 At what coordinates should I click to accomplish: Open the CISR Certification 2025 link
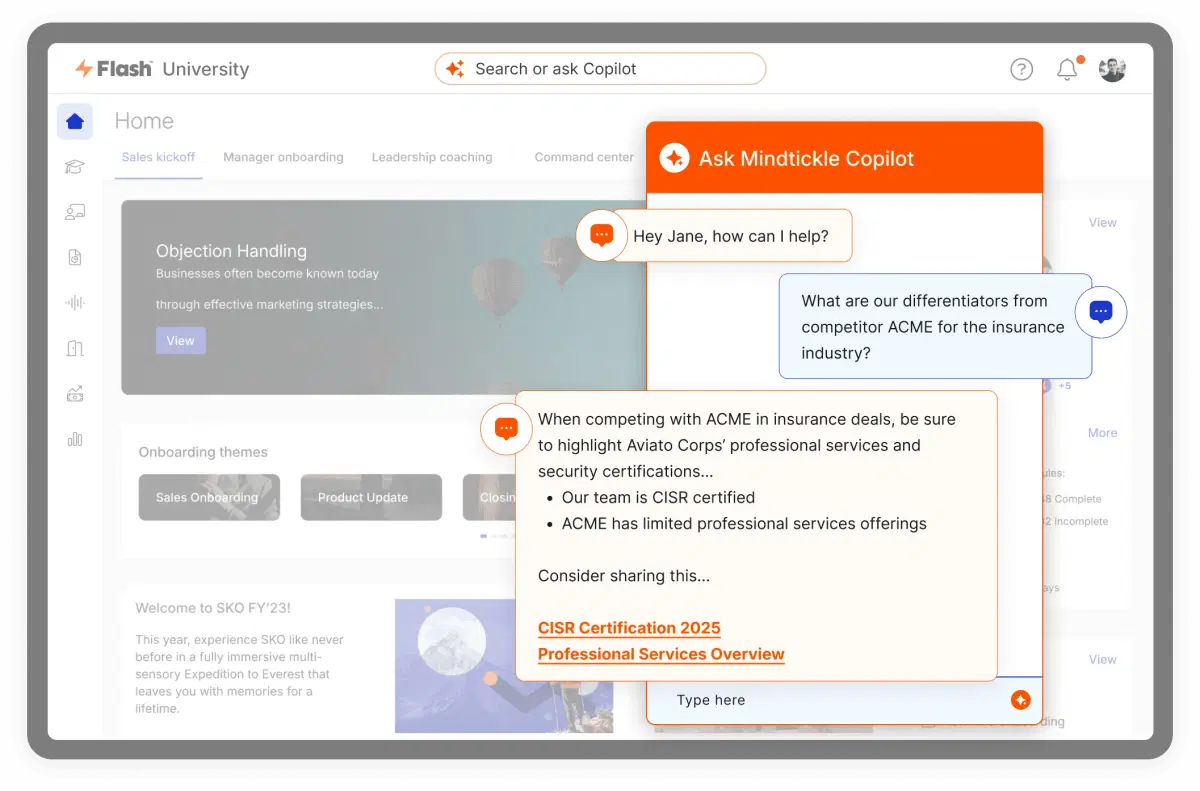629,628
